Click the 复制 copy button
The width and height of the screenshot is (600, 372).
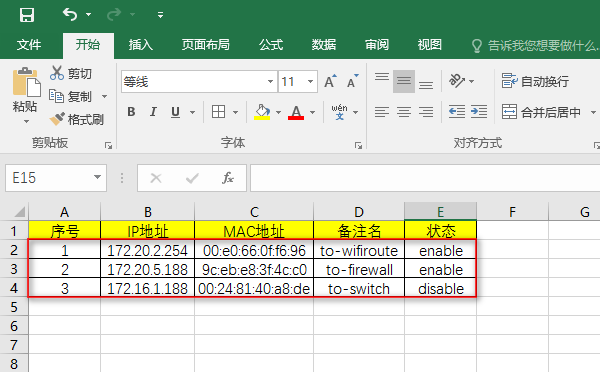click(x=71, y=96)
